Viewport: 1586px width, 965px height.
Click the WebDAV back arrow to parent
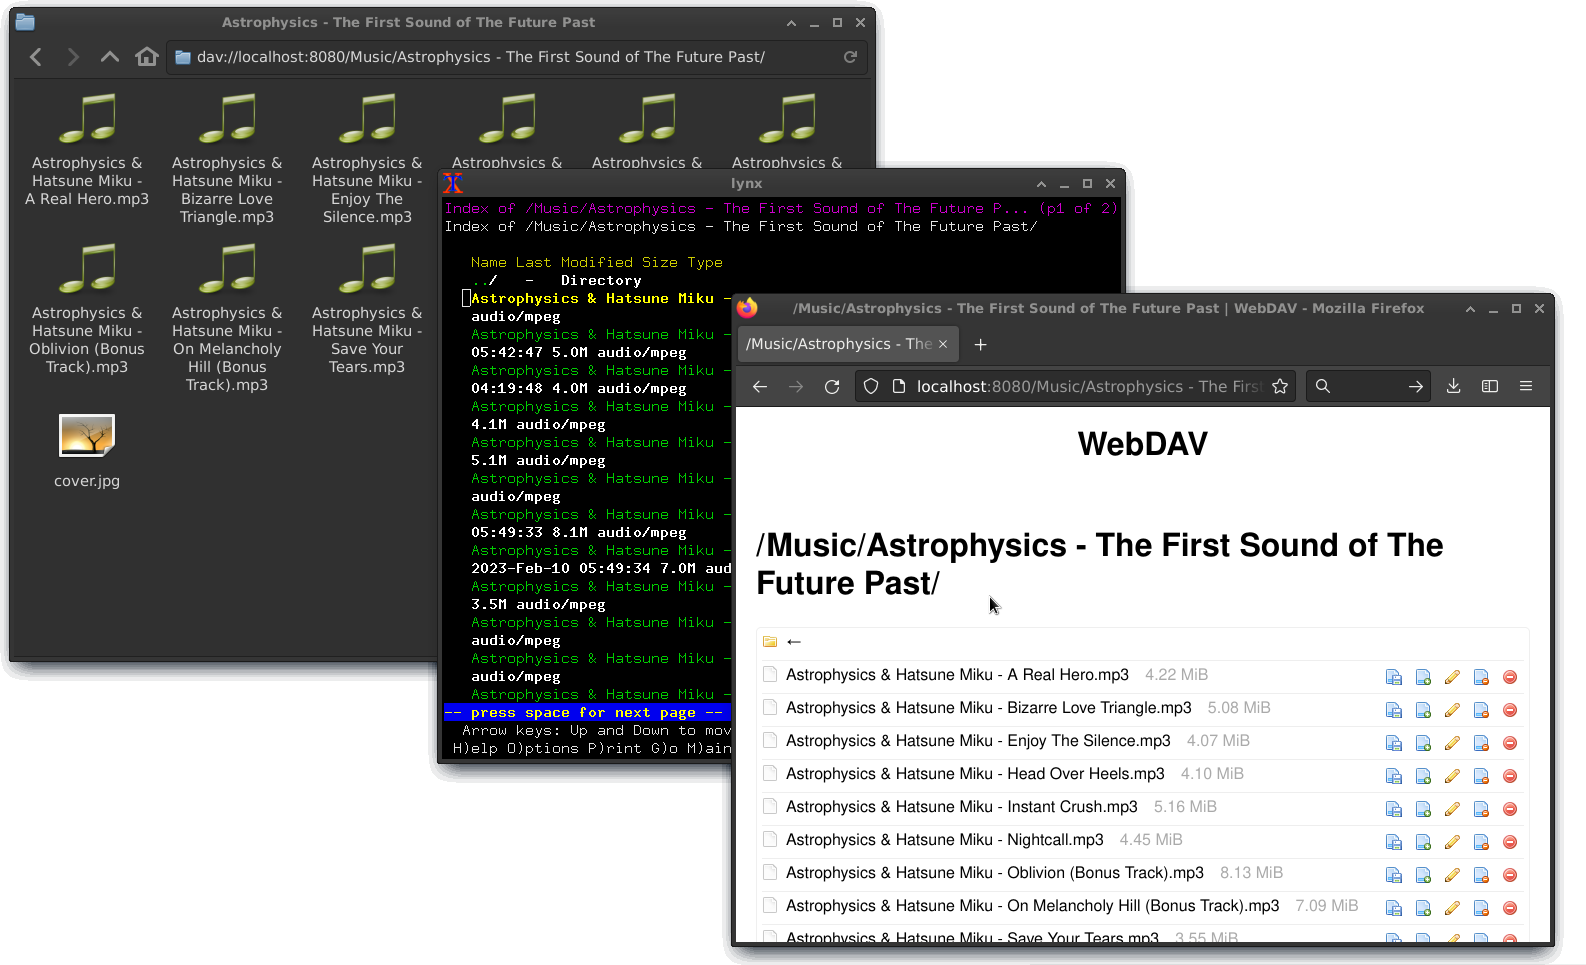click(x=794, y=642)
